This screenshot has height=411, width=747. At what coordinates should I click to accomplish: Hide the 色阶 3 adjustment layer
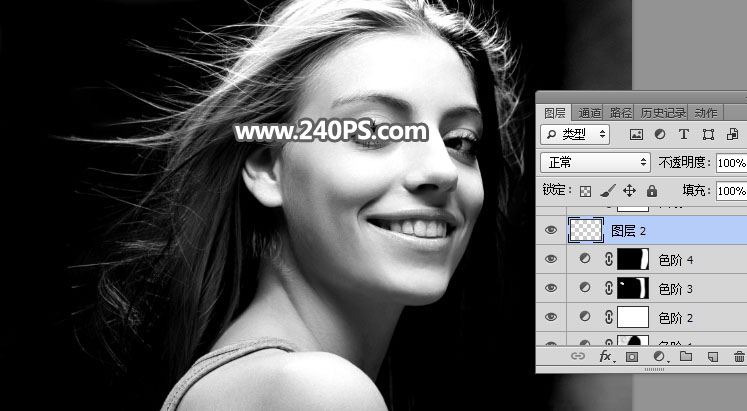pyautogui.click(x=551, y=288)
